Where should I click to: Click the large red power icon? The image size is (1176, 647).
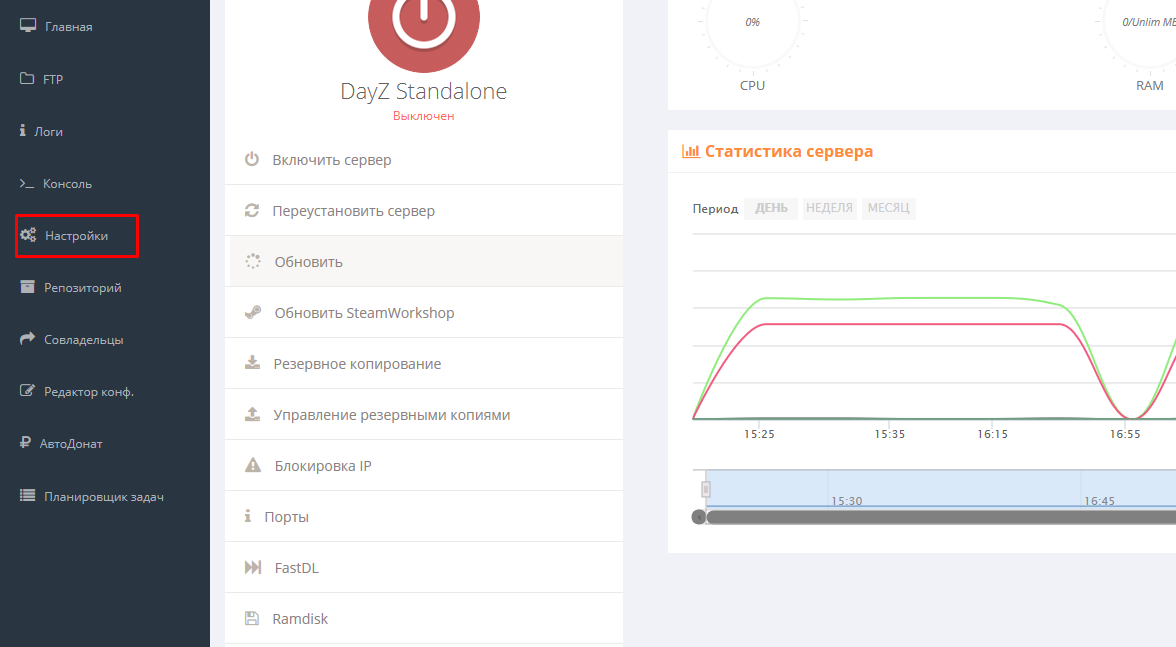point(424,20)
